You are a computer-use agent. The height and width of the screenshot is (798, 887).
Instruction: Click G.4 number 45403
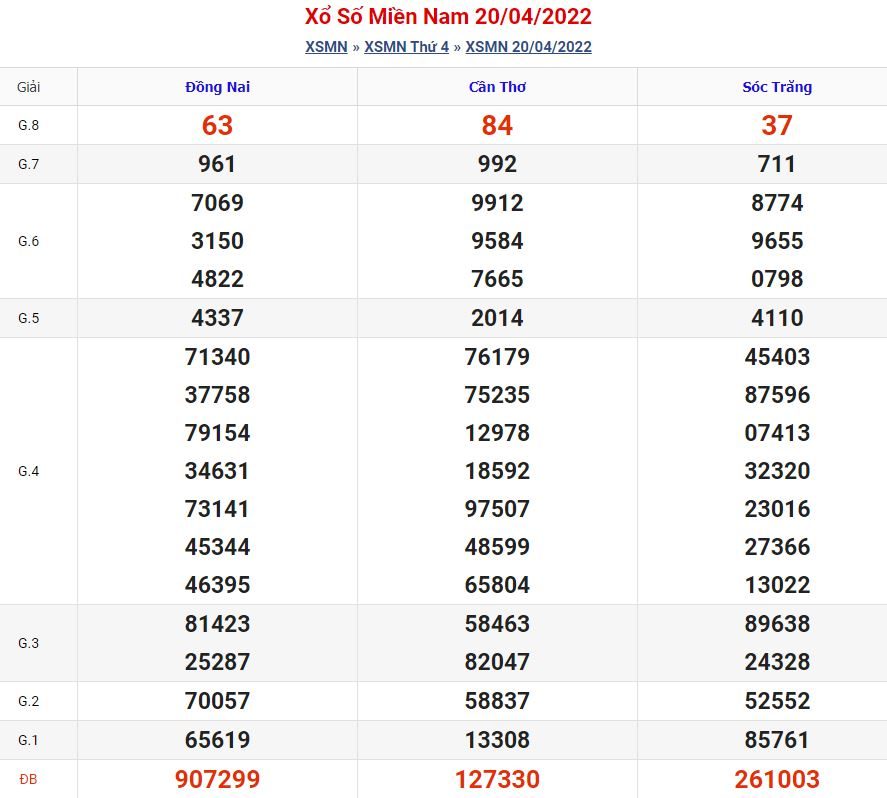[777, 357]
